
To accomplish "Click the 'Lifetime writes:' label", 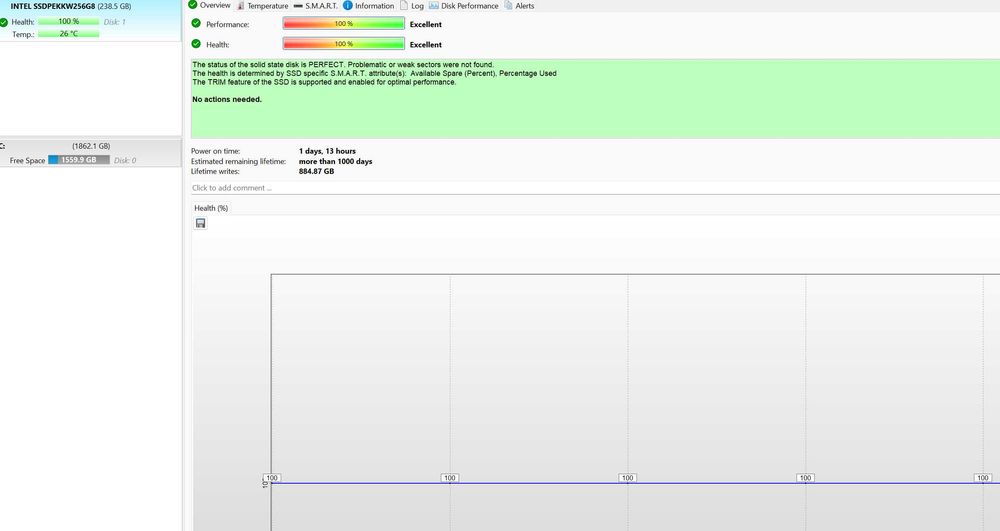I will (215, 171).
